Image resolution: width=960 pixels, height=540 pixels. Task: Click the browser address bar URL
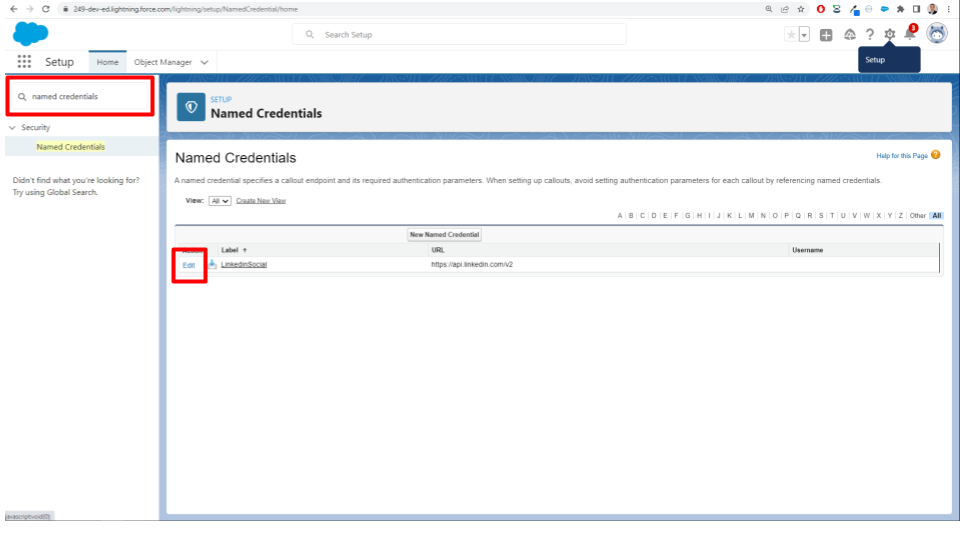(186, 9)
